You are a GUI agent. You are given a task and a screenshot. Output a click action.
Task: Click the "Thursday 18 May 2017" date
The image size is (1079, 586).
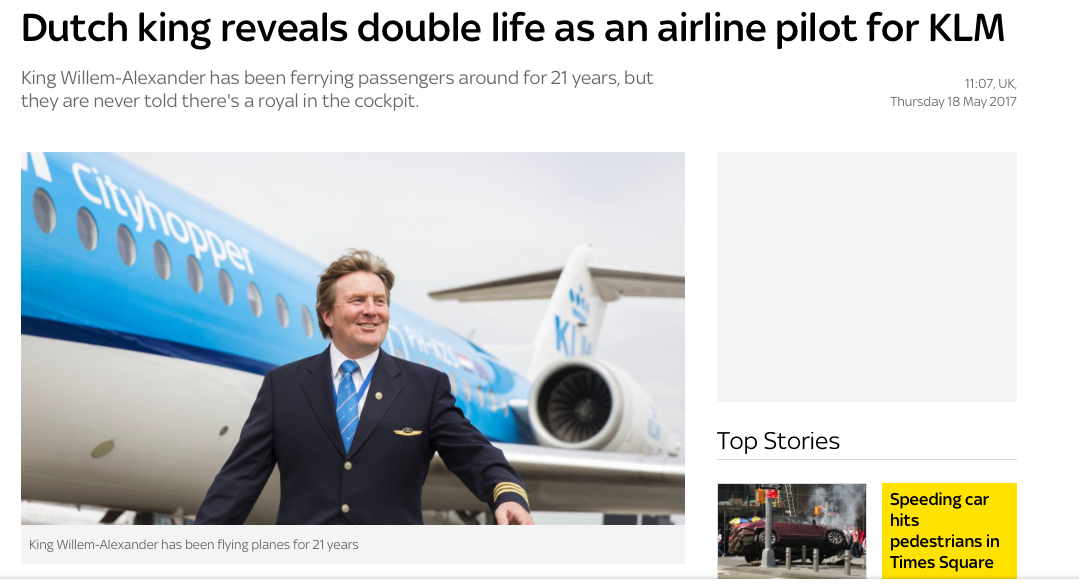[x=953, y=102]
